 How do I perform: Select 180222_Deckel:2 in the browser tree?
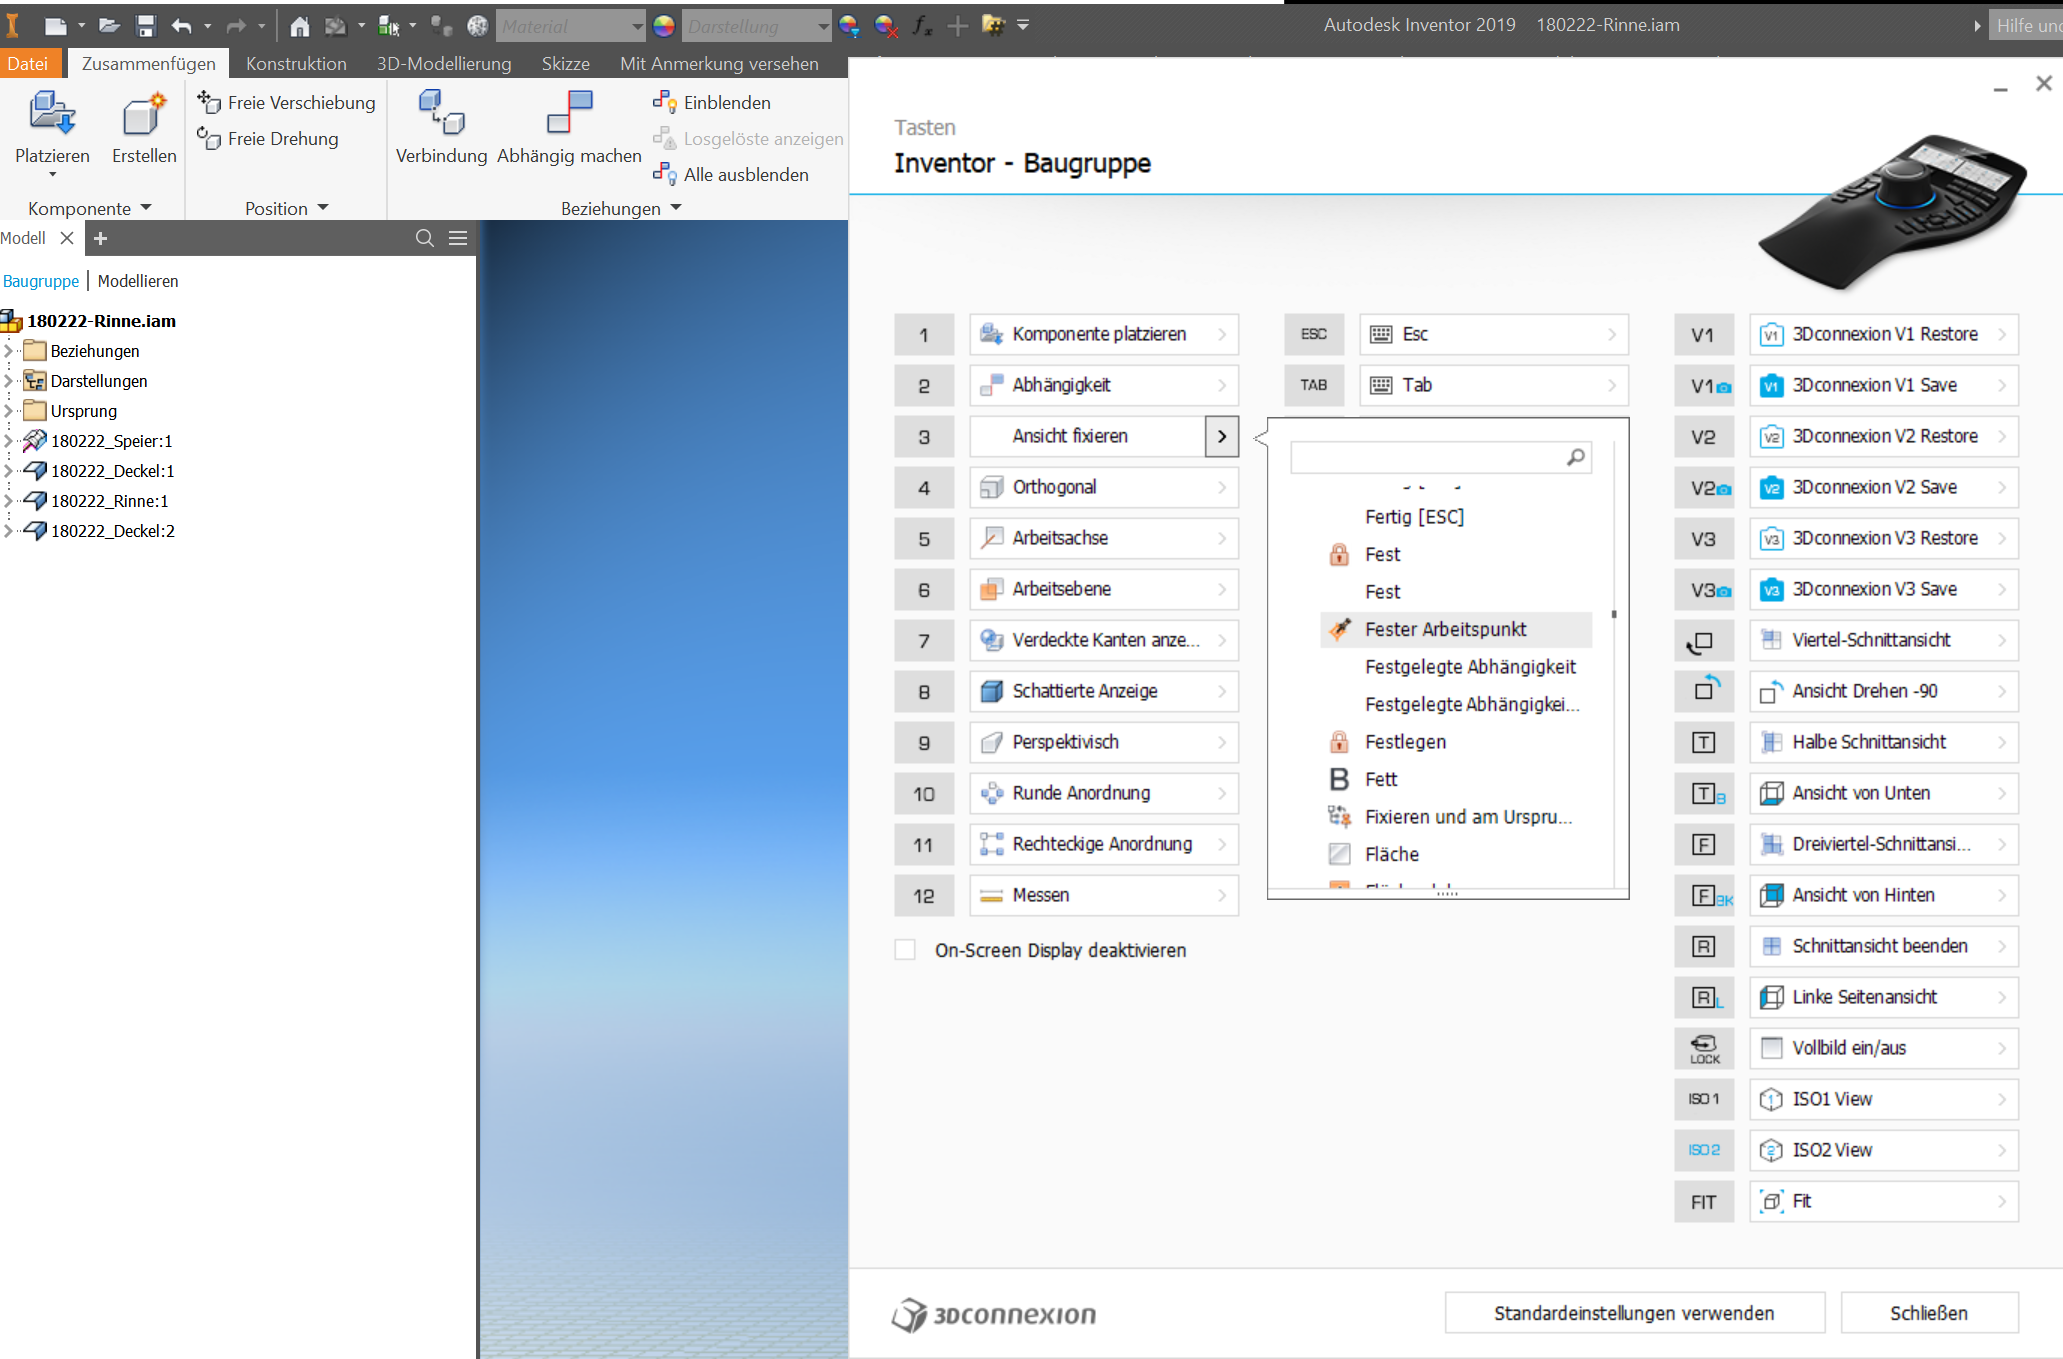[113, 531]
